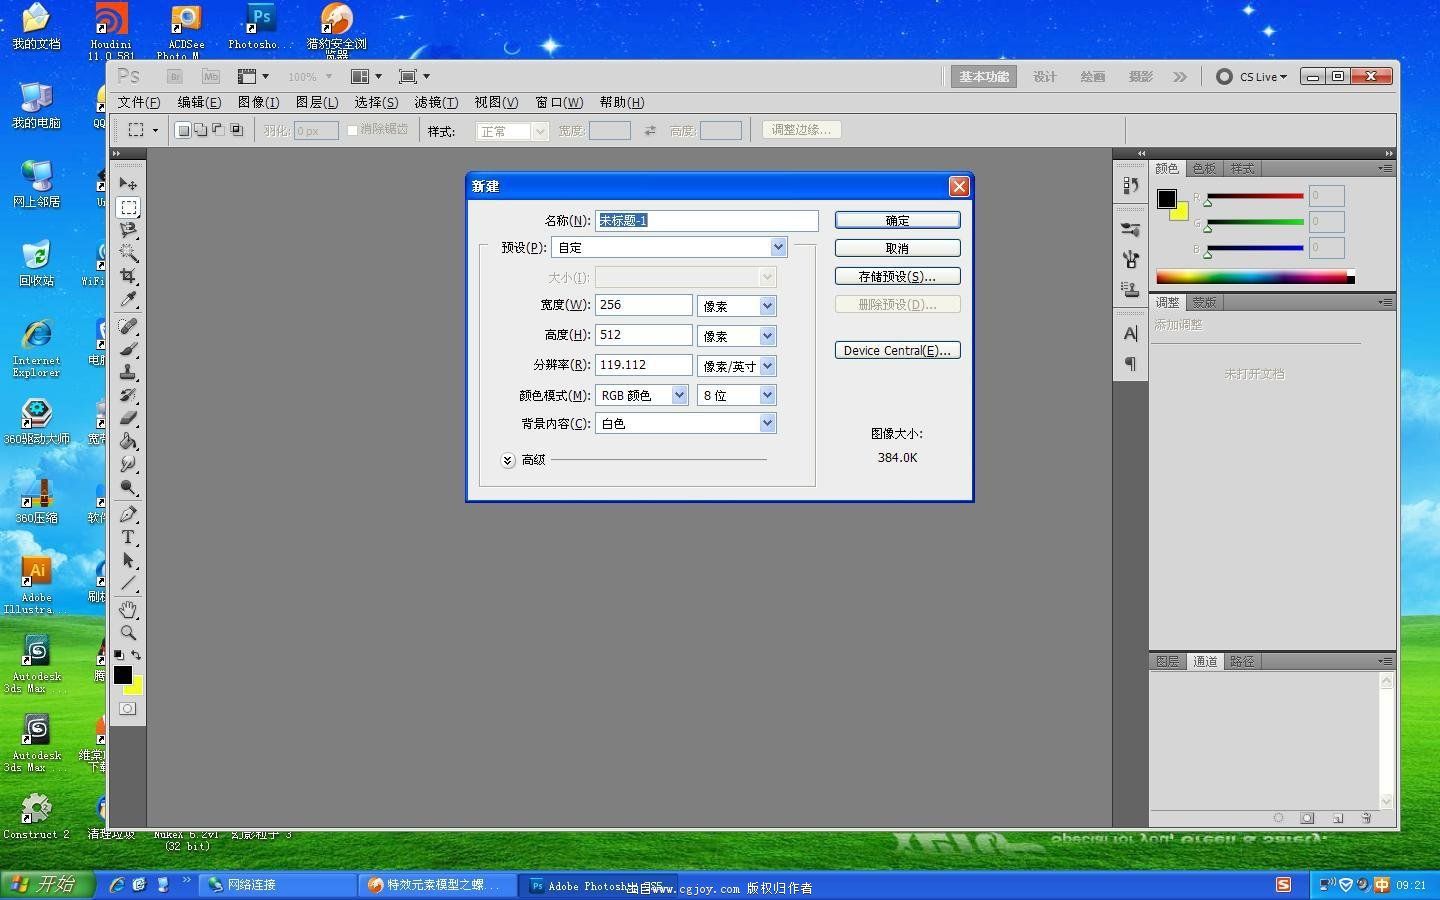Select the Move tool in toolbox

click(x=128, y=184)
